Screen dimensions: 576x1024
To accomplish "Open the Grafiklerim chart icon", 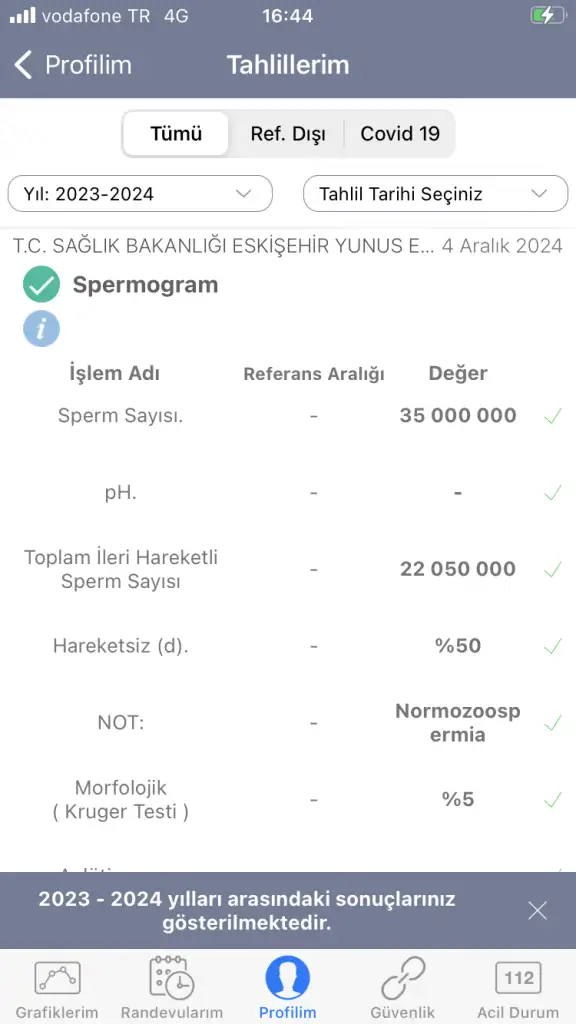I will pyautogui.click(x=57, y=978).
